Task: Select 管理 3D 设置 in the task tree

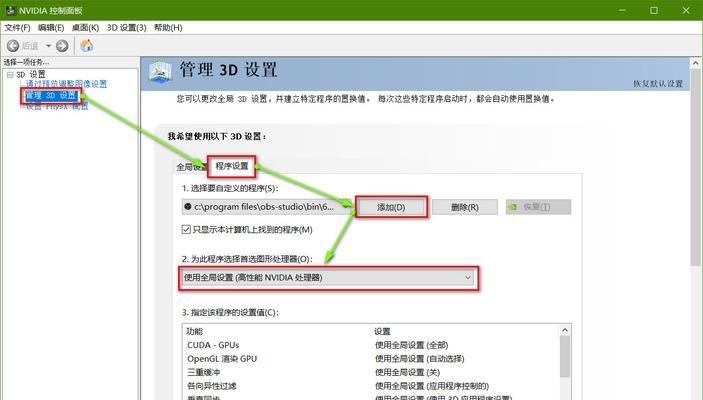Action: point(51,96)
